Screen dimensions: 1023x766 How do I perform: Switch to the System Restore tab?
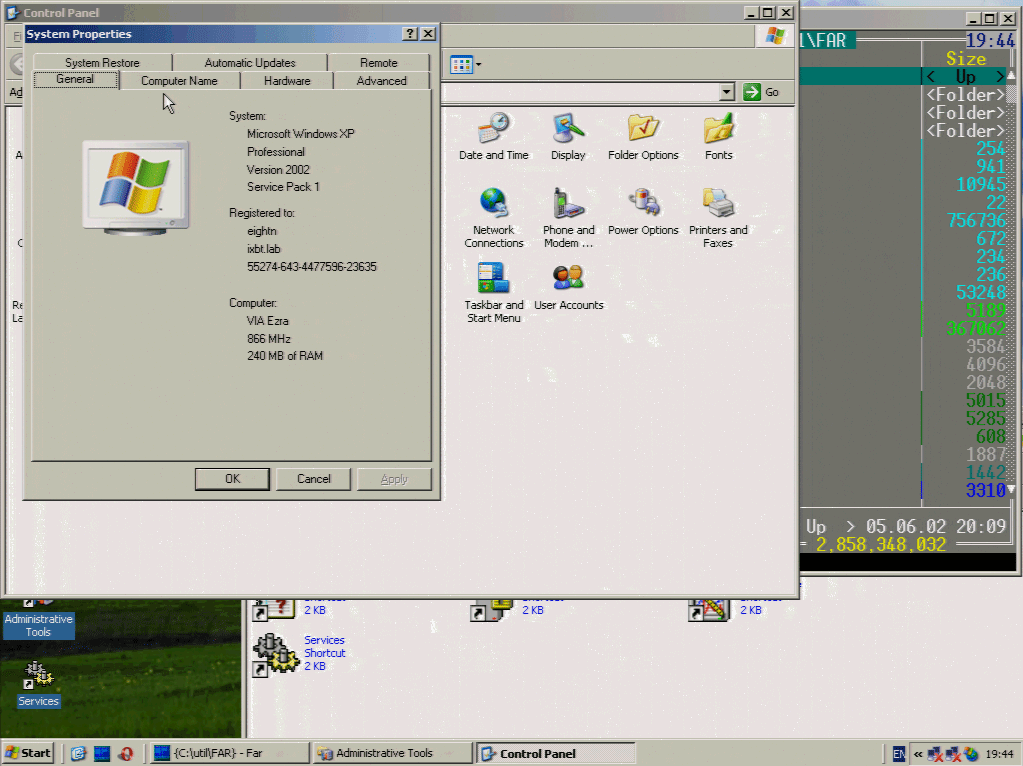(x=102, y=63)
